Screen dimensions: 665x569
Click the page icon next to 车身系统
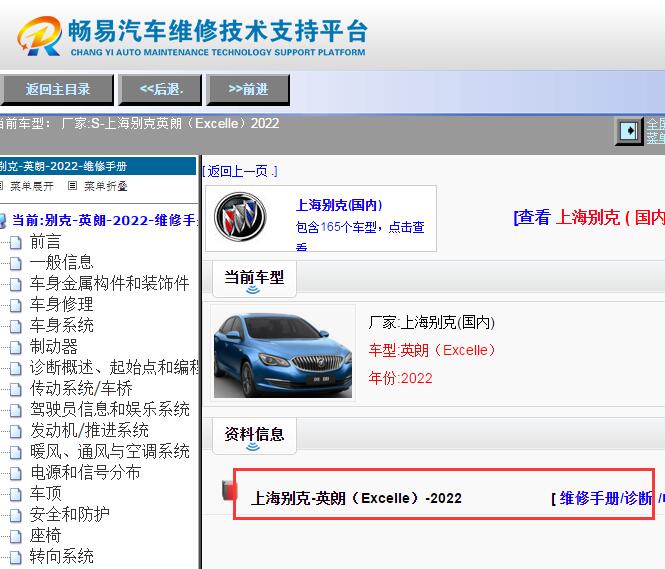click(x=16, y=327)
